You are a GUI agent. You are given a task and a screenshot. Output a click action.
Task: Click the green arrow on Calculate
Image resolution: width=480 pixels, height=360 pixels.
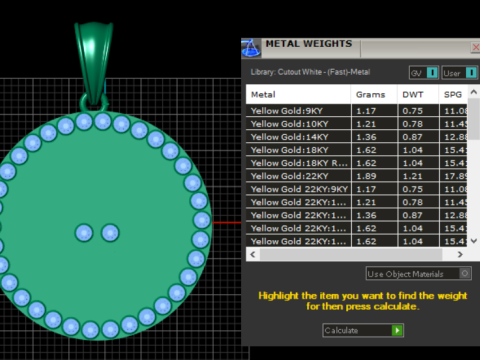pyautogui.click(x=397, y=330)
